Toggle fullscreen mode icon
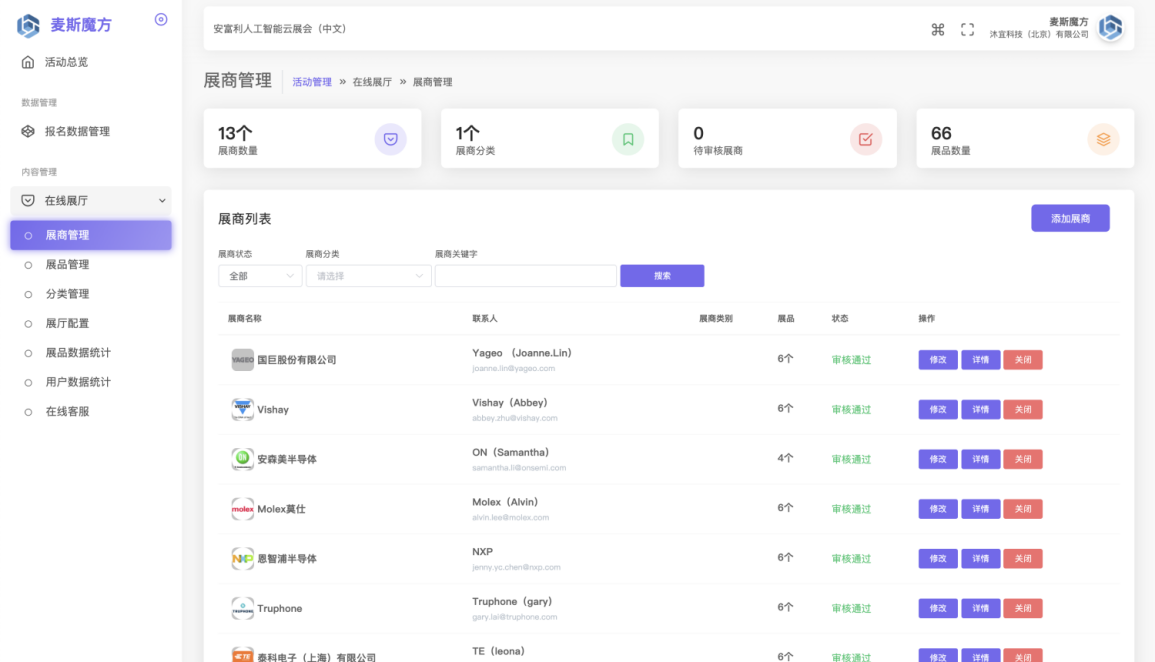 pos(967,29)
